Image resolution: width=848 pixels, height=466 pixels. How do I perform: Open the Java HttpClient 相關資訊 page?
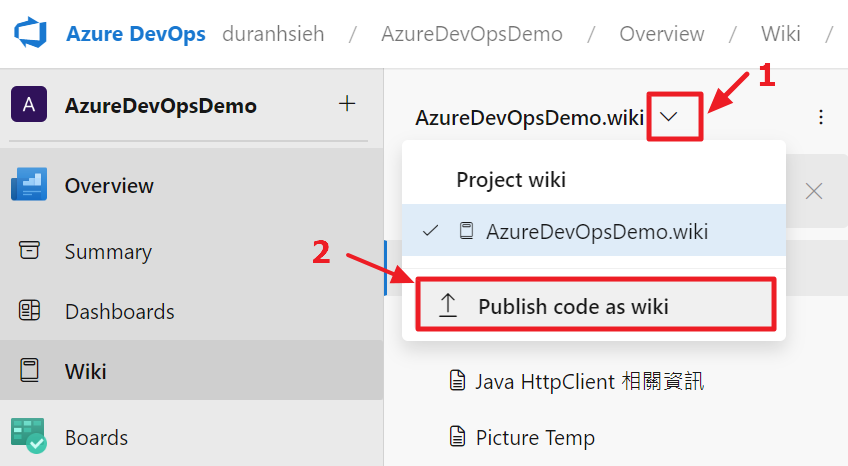coord(589,381)
